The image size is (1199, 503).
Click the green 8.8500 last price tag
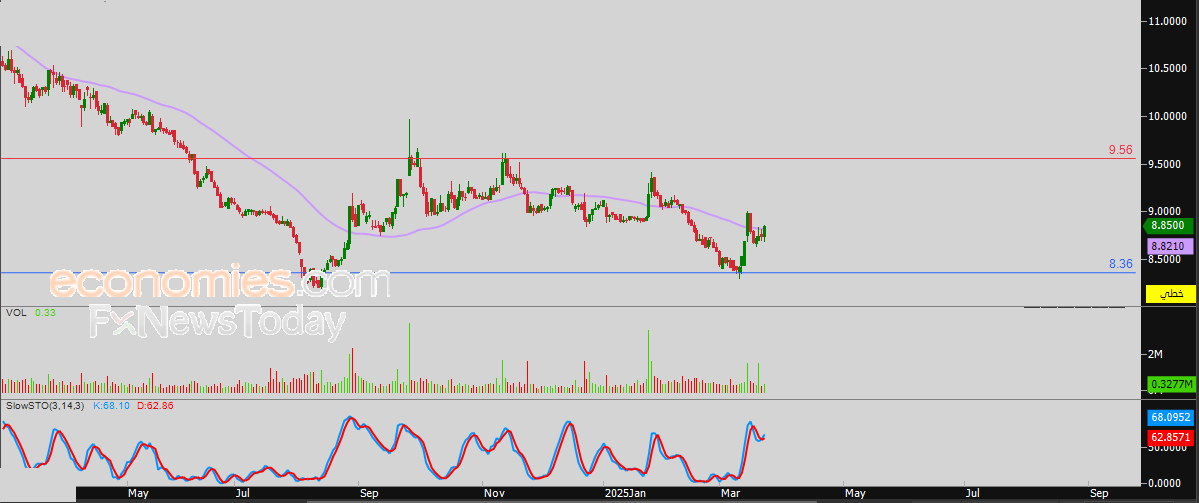pyautogui.click(x=1168, y=226)
